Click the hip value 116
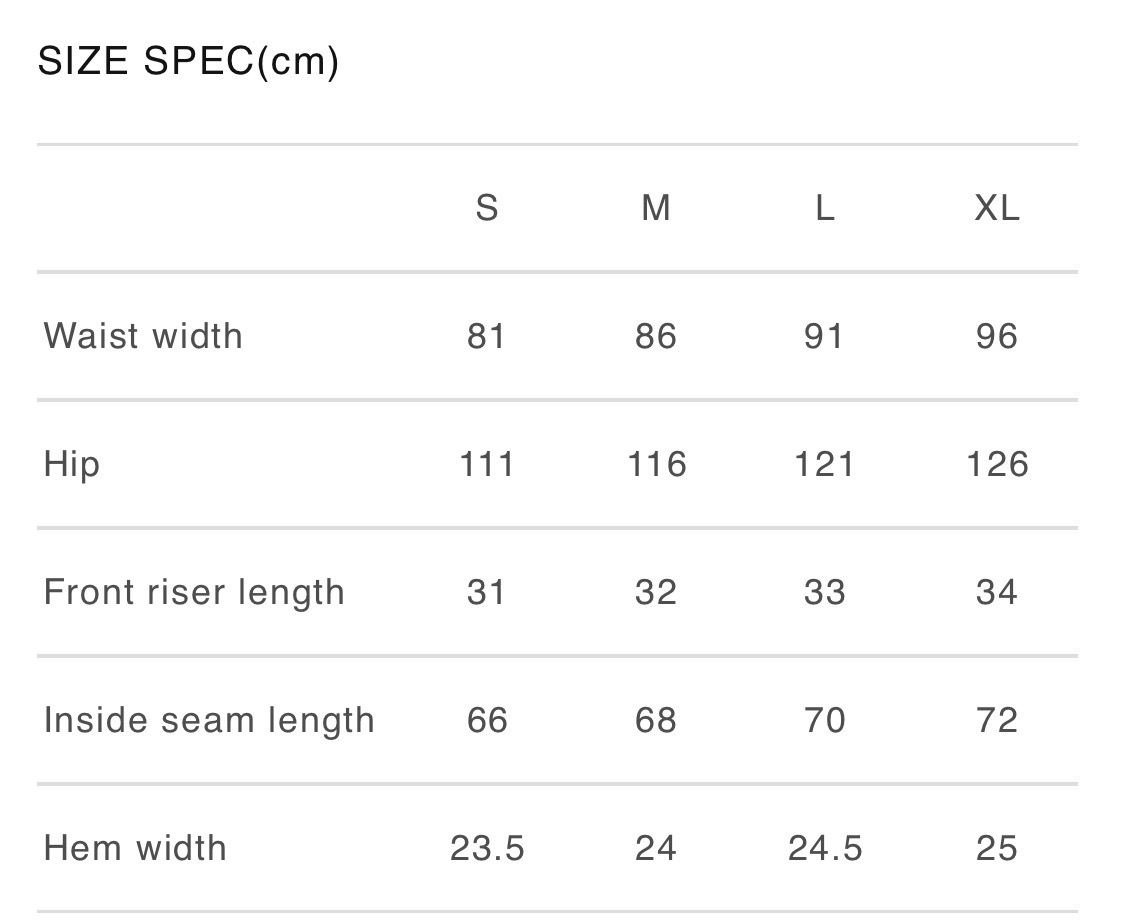The image size is (1138, 923). [657, 464]
